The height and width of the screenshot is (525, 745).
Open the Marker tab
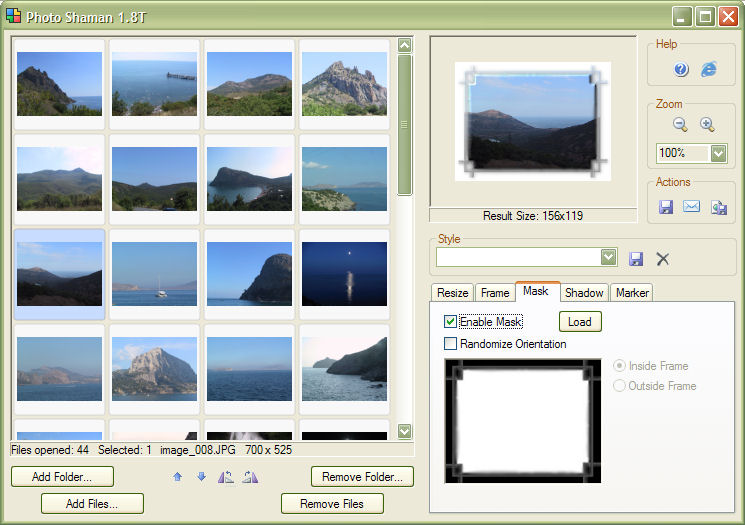tap(632, 293)
